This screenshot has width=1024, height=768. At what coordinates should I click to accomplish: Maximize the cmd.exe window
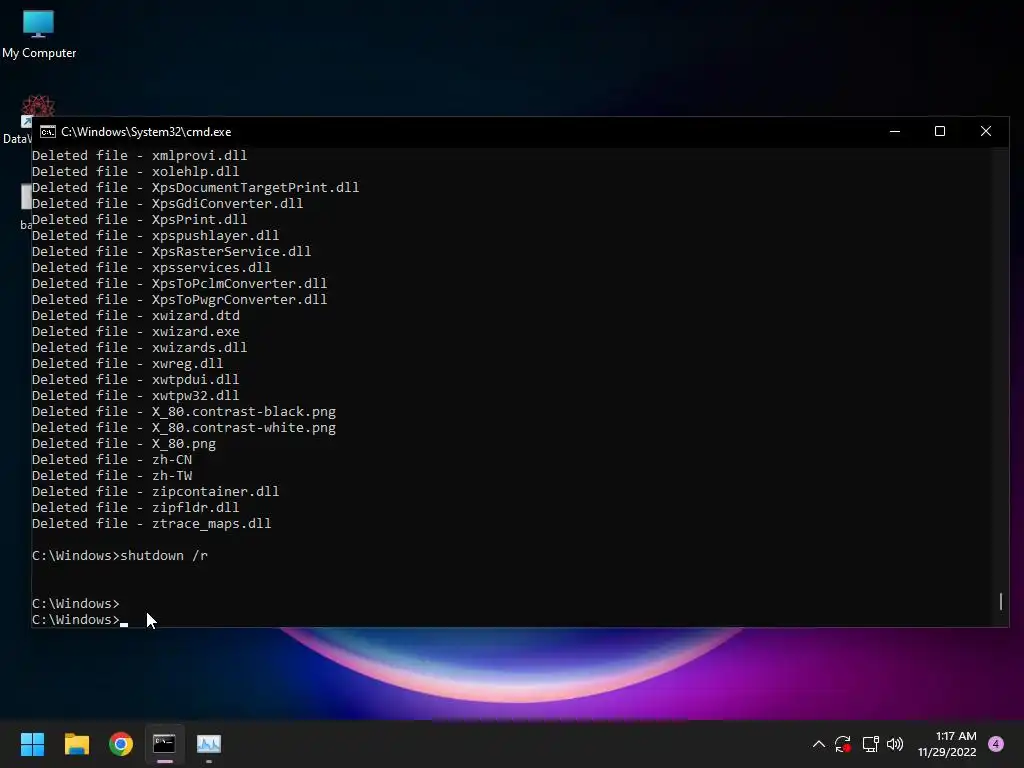940,131
